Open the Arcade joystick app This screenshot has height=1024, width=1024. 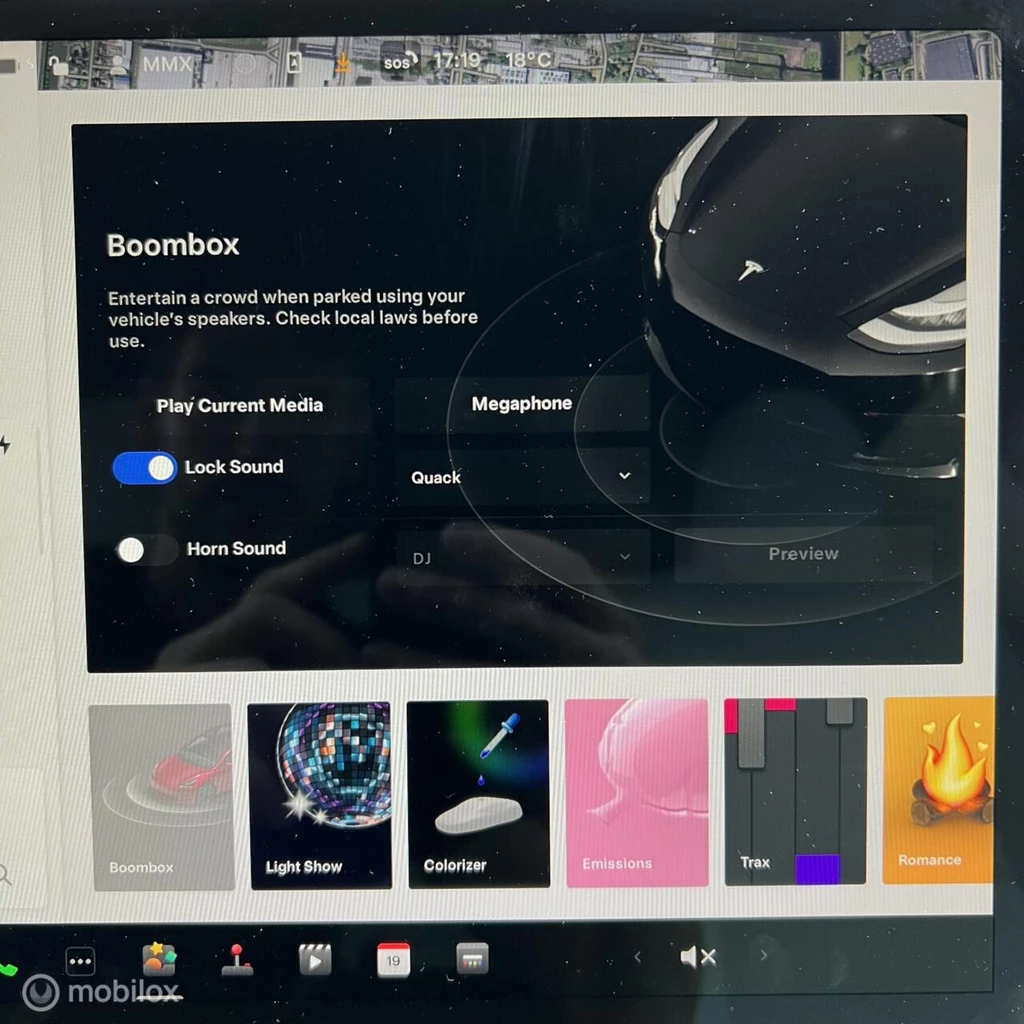click(237, 959)
